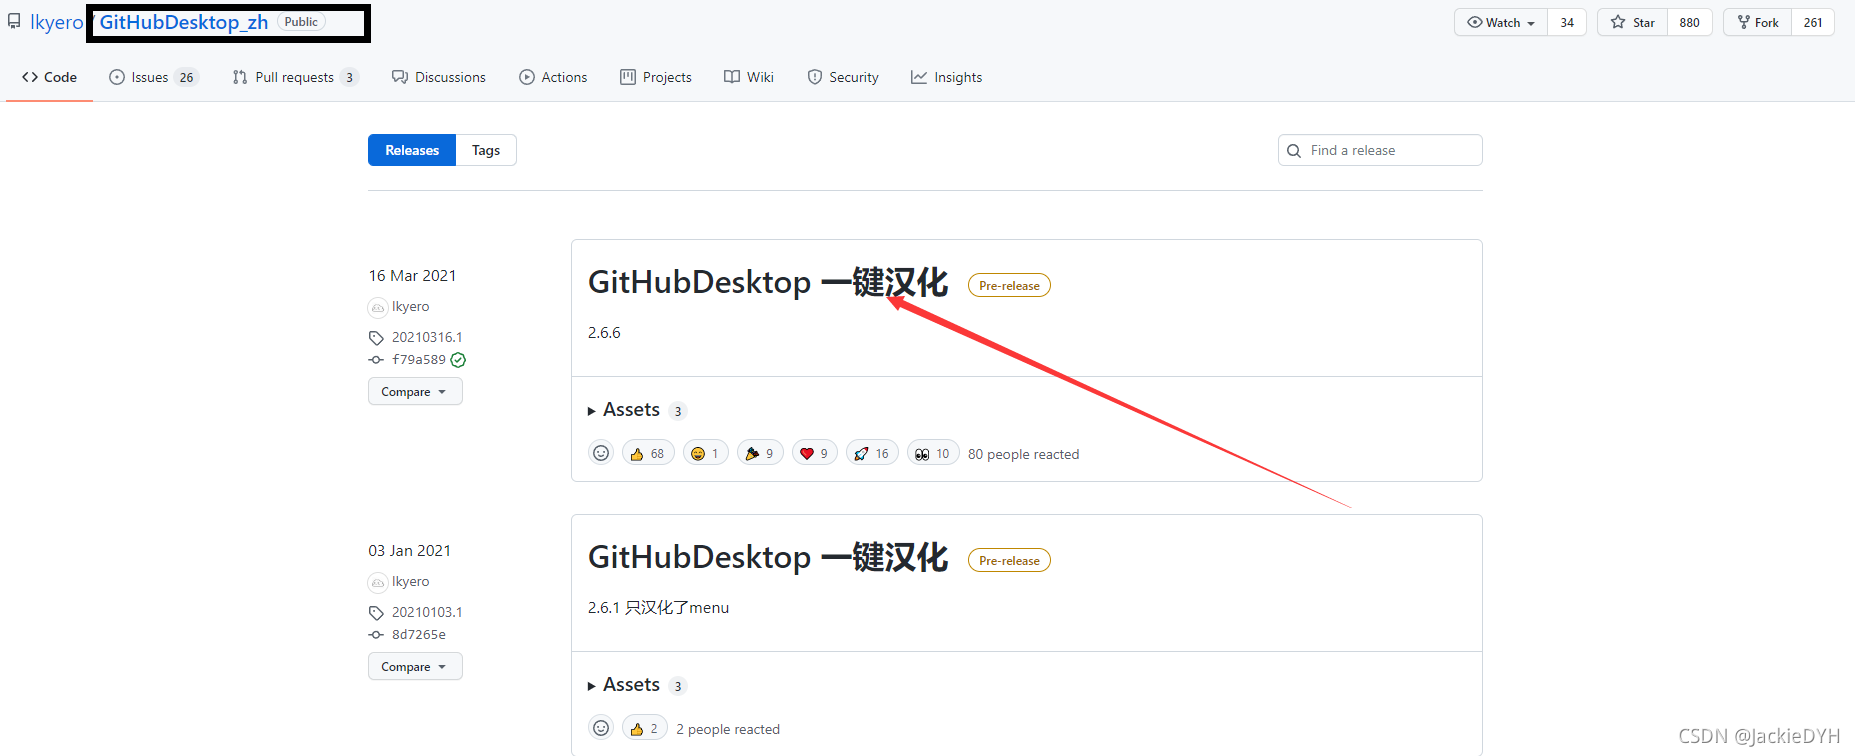Screen dimensions: 1855x756
Task: Click the Pre-release label on the 2.6.1 release
Action: pyautogui.click(x=1009, y=560)
